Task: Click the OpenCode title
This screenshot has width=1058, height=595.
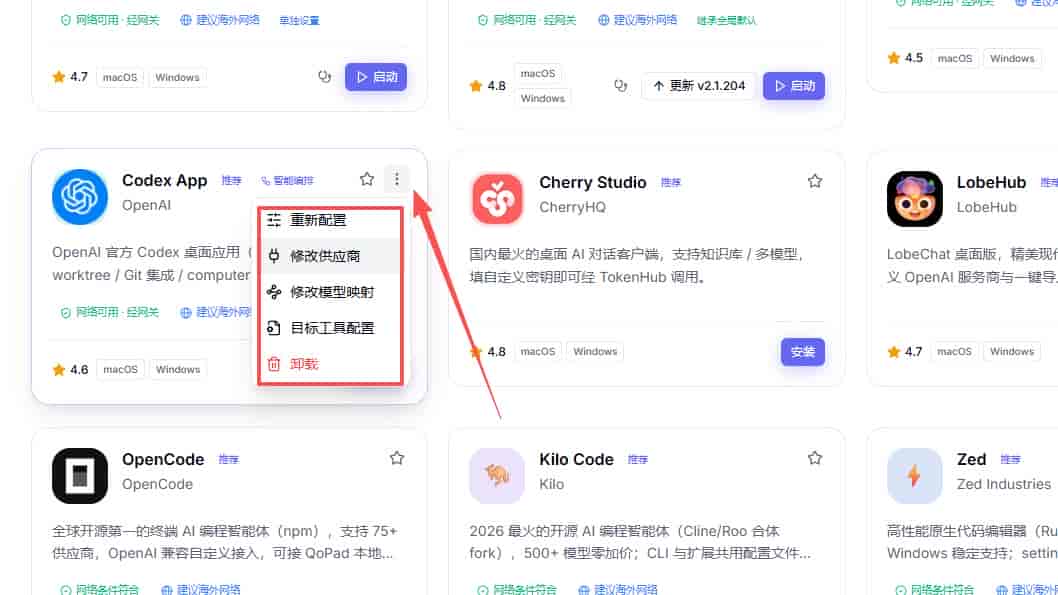Action: 163,459
